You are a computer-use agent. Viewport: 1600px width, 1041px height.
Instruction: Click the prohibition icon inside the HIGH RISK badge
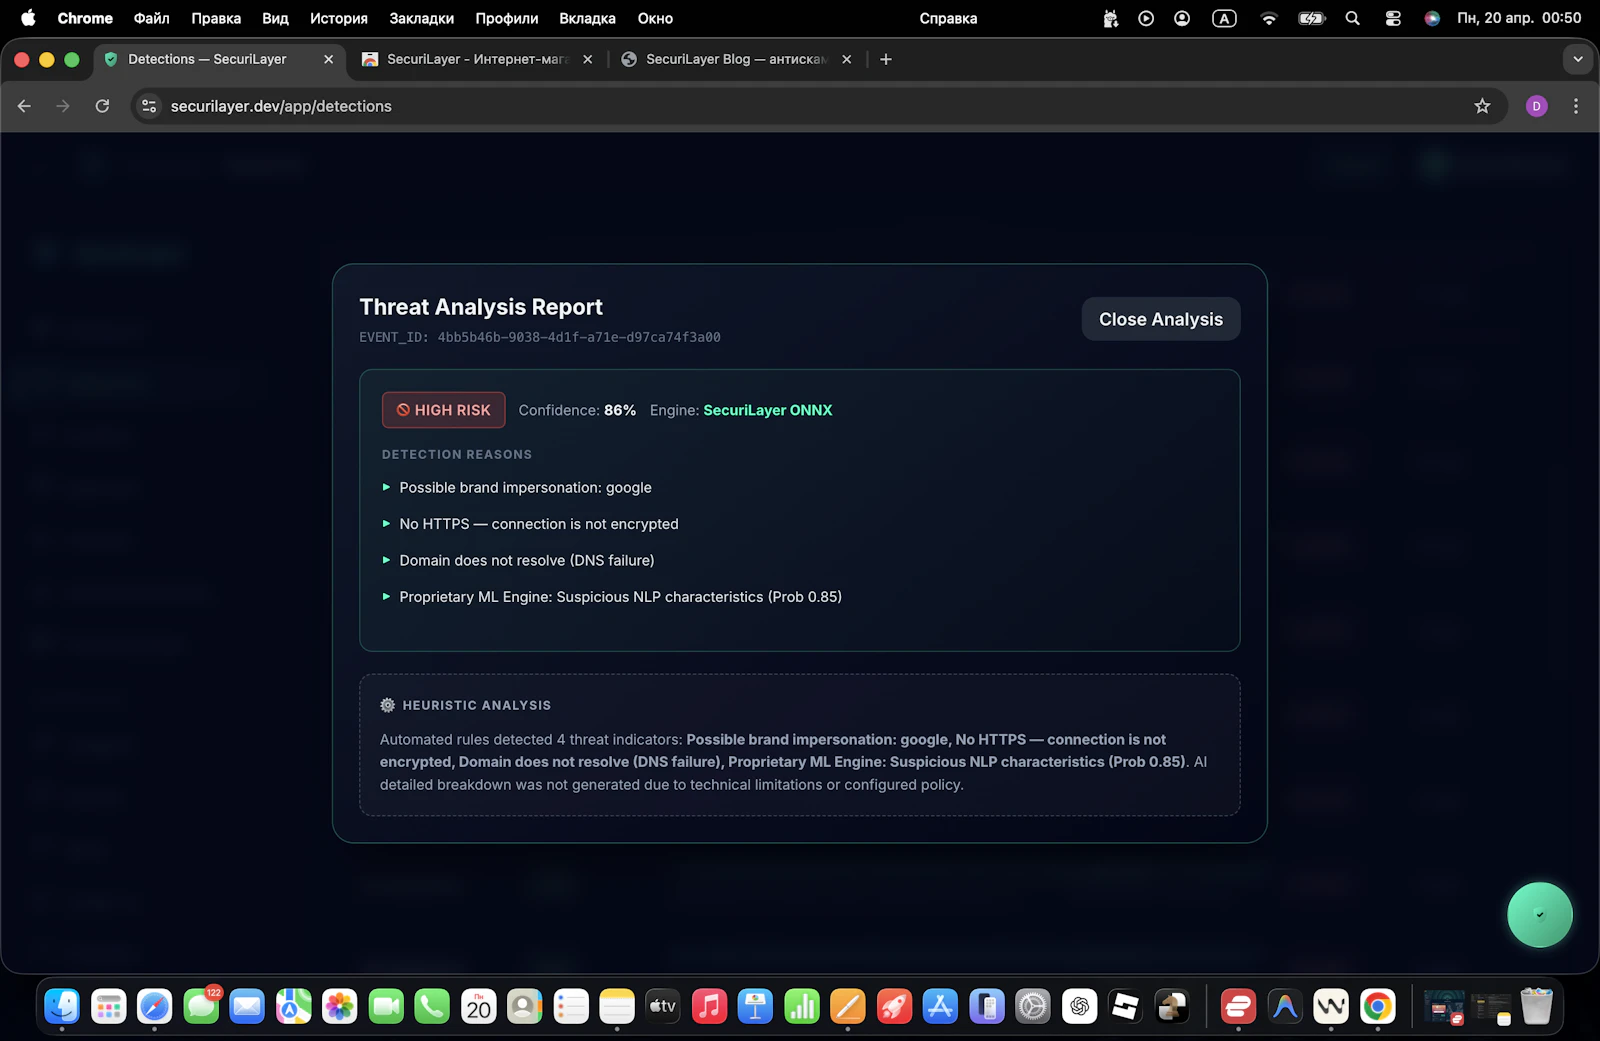click(x=403, y=409)
